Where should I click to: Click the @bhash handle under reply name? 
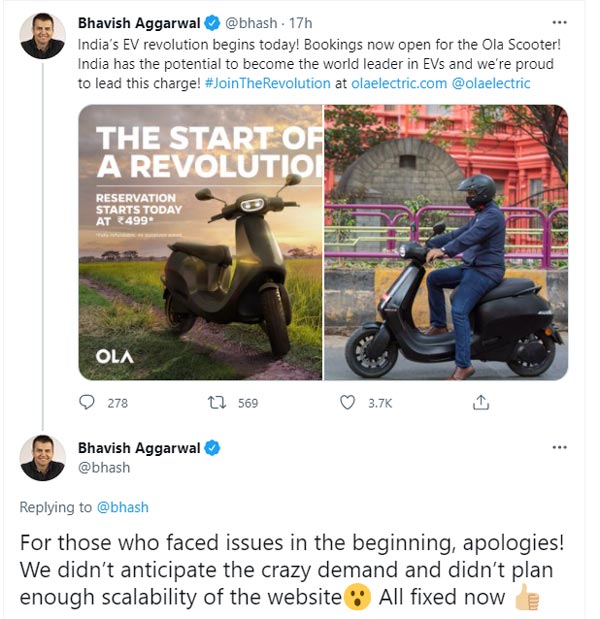pos(104,467)
